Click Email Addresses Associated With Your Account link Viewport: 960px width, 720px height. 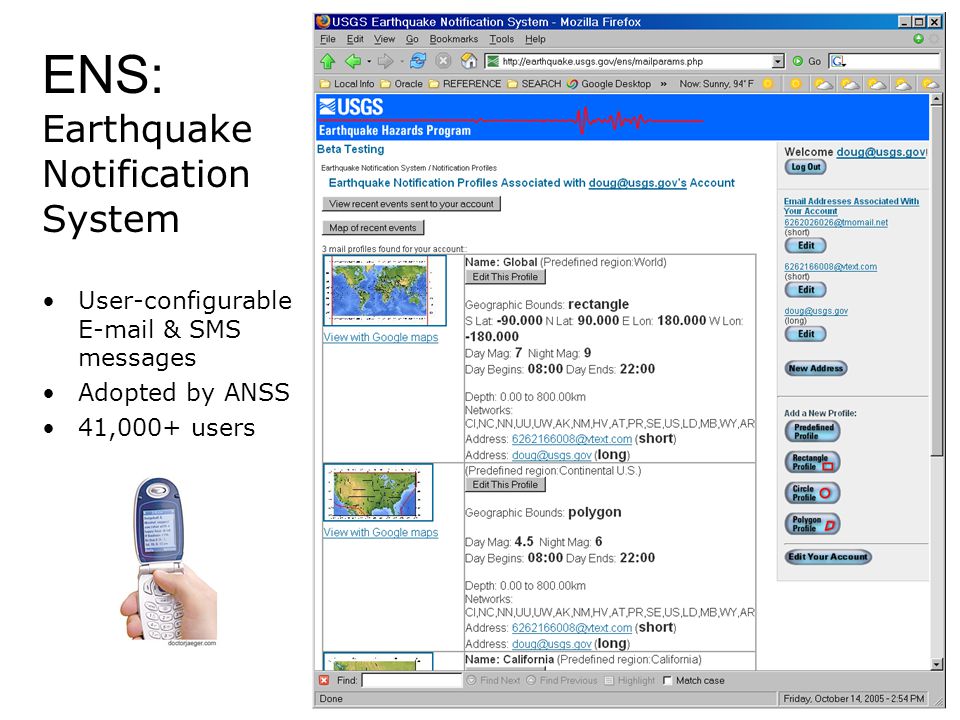851,206
